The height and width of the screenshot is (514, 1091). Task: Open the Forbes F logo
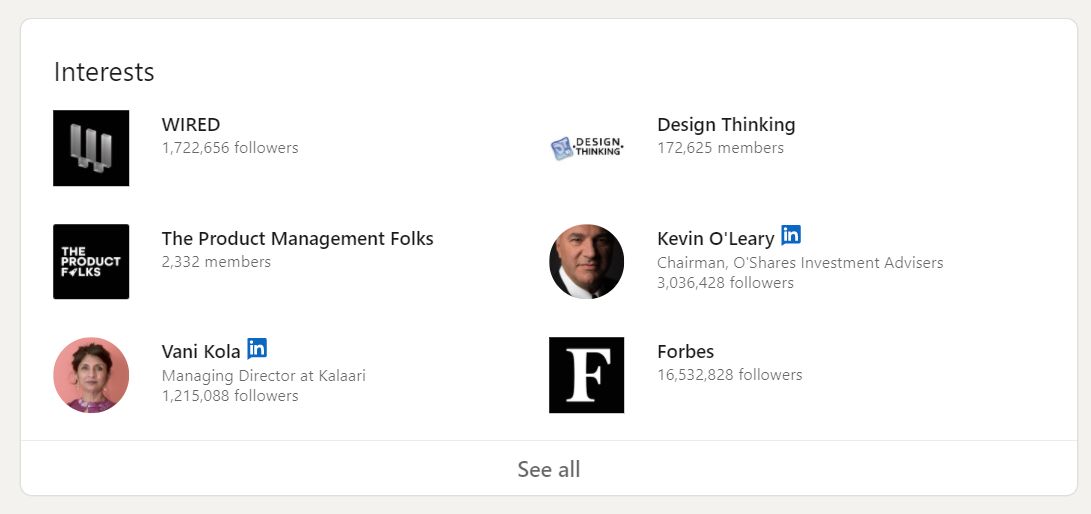[587, 375]
